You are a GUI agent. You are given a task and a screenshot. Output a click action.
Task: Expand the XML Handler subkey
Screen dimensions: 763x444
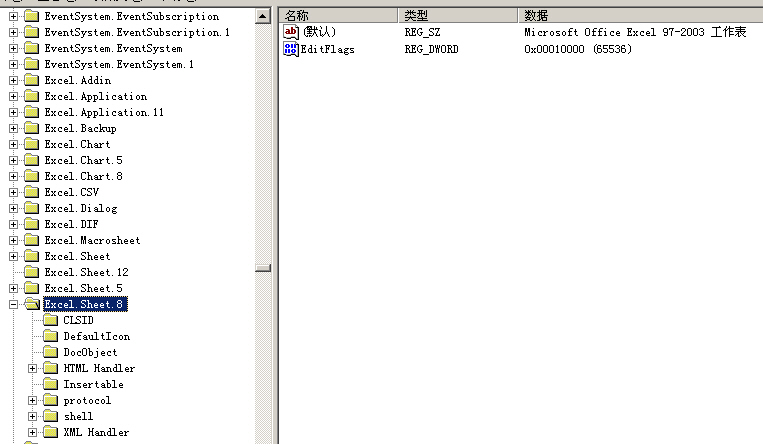[x=33, y=432]
